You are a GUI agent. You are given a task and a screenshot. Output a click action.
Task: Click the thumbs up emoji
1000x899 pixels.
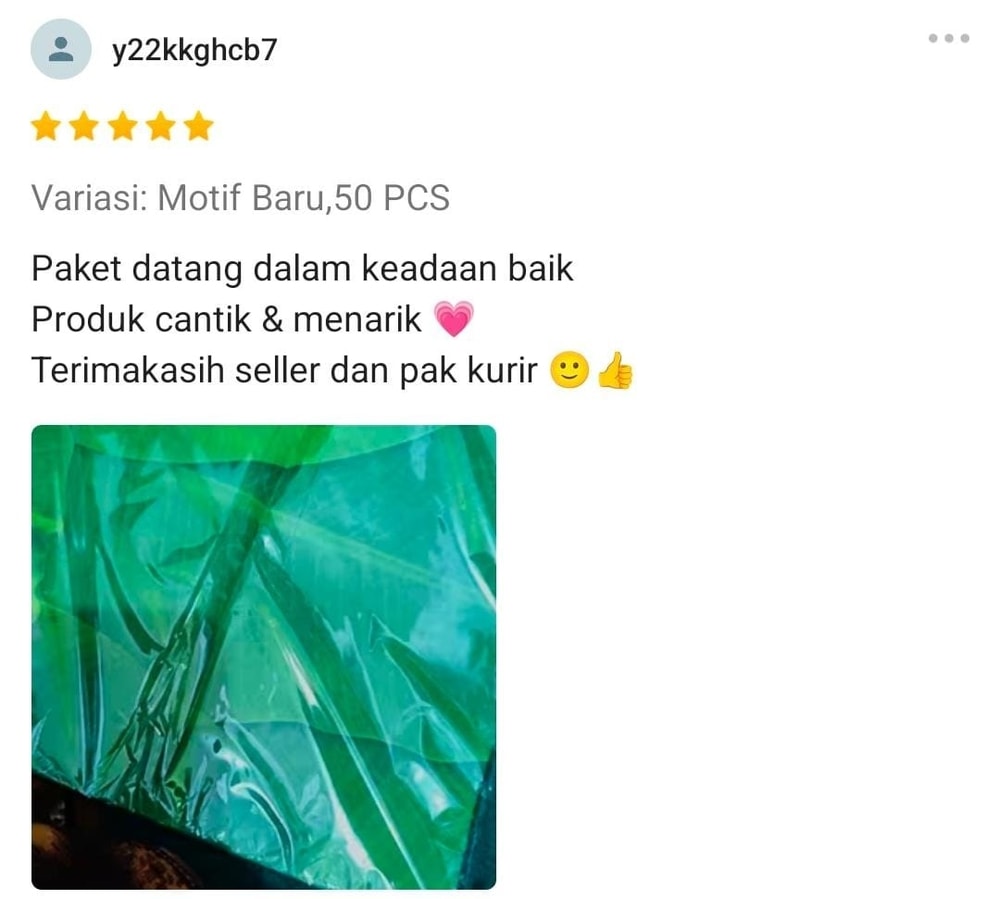614,370
